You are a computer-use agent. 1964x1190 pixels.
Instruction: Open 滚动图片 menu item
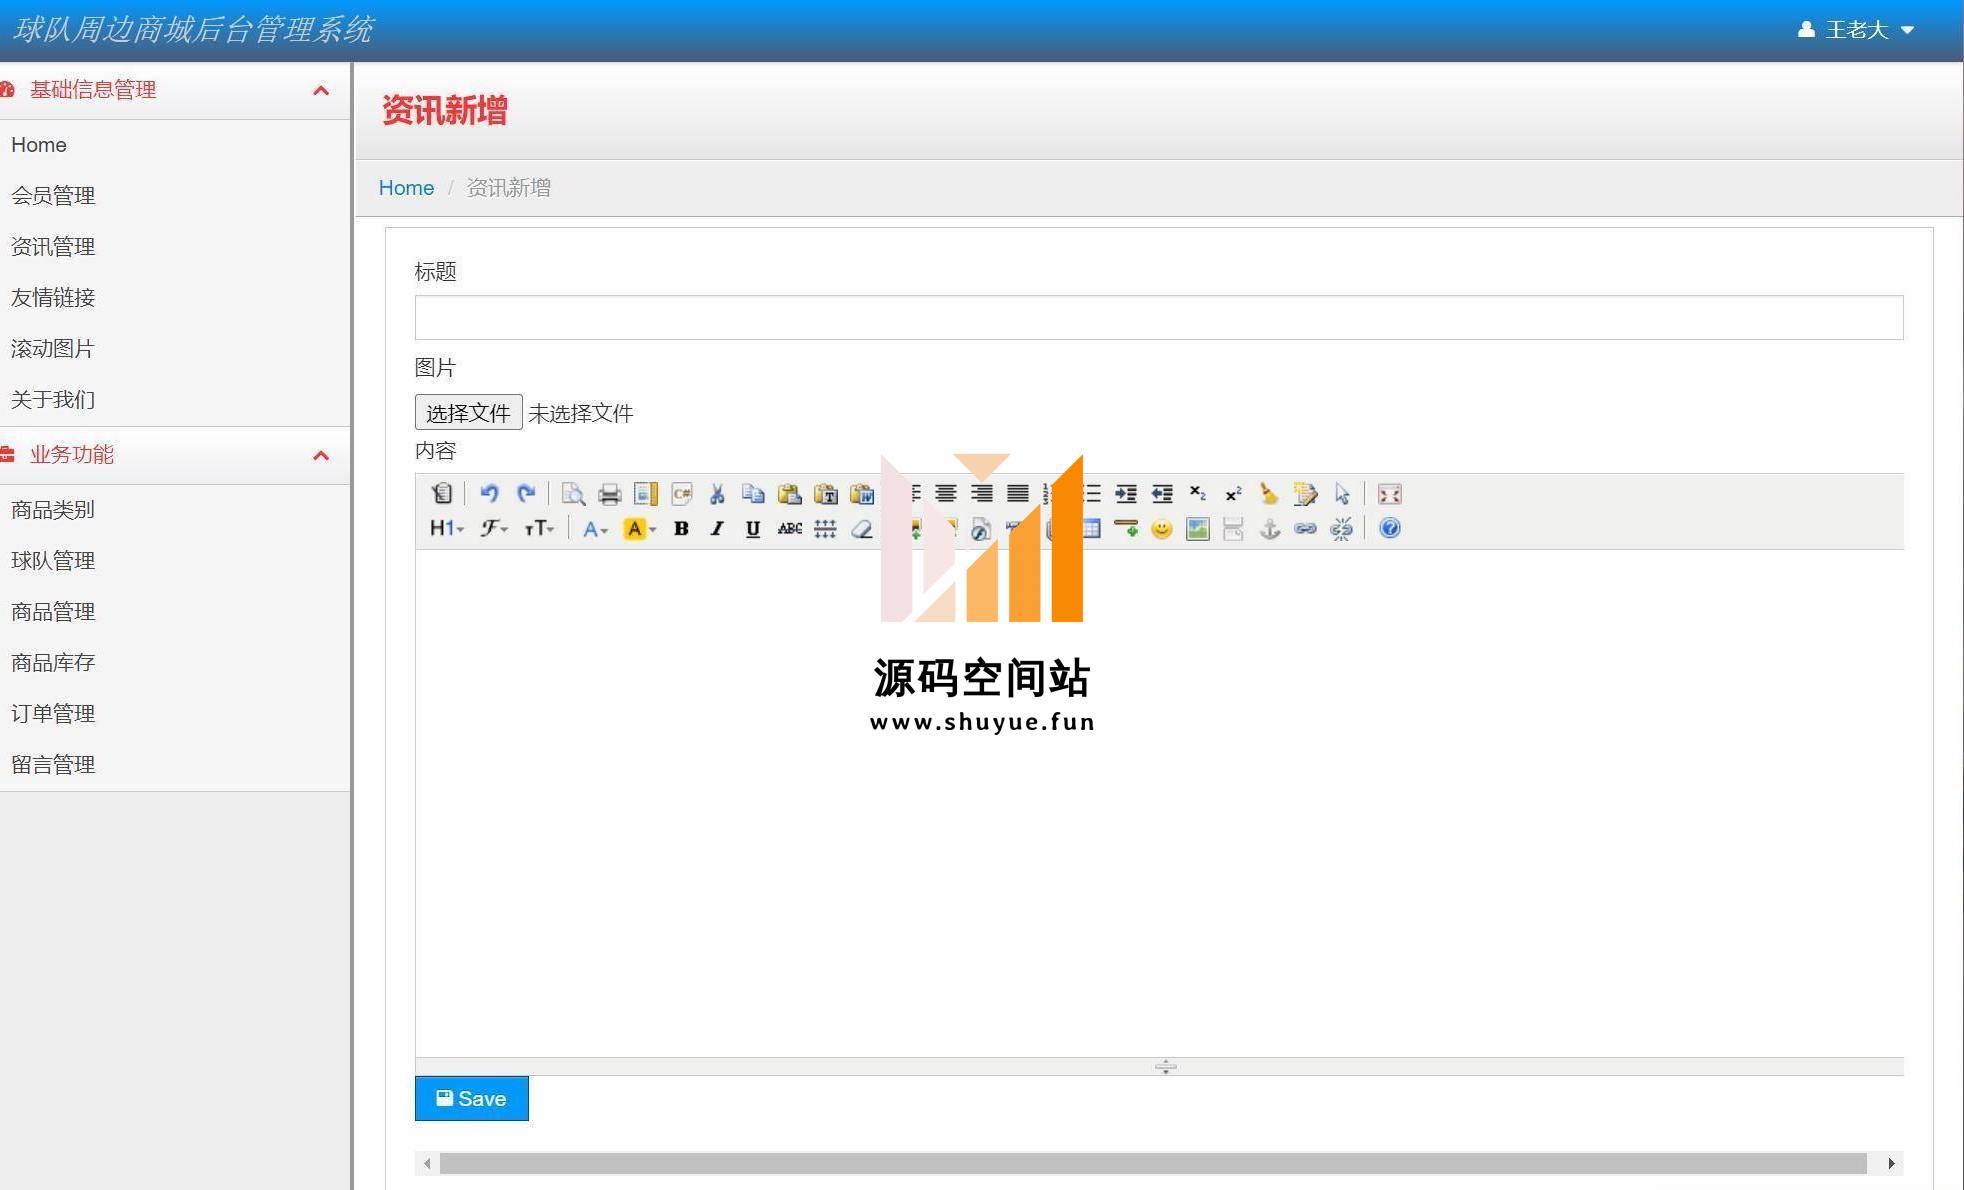click(x=53, y=349)
